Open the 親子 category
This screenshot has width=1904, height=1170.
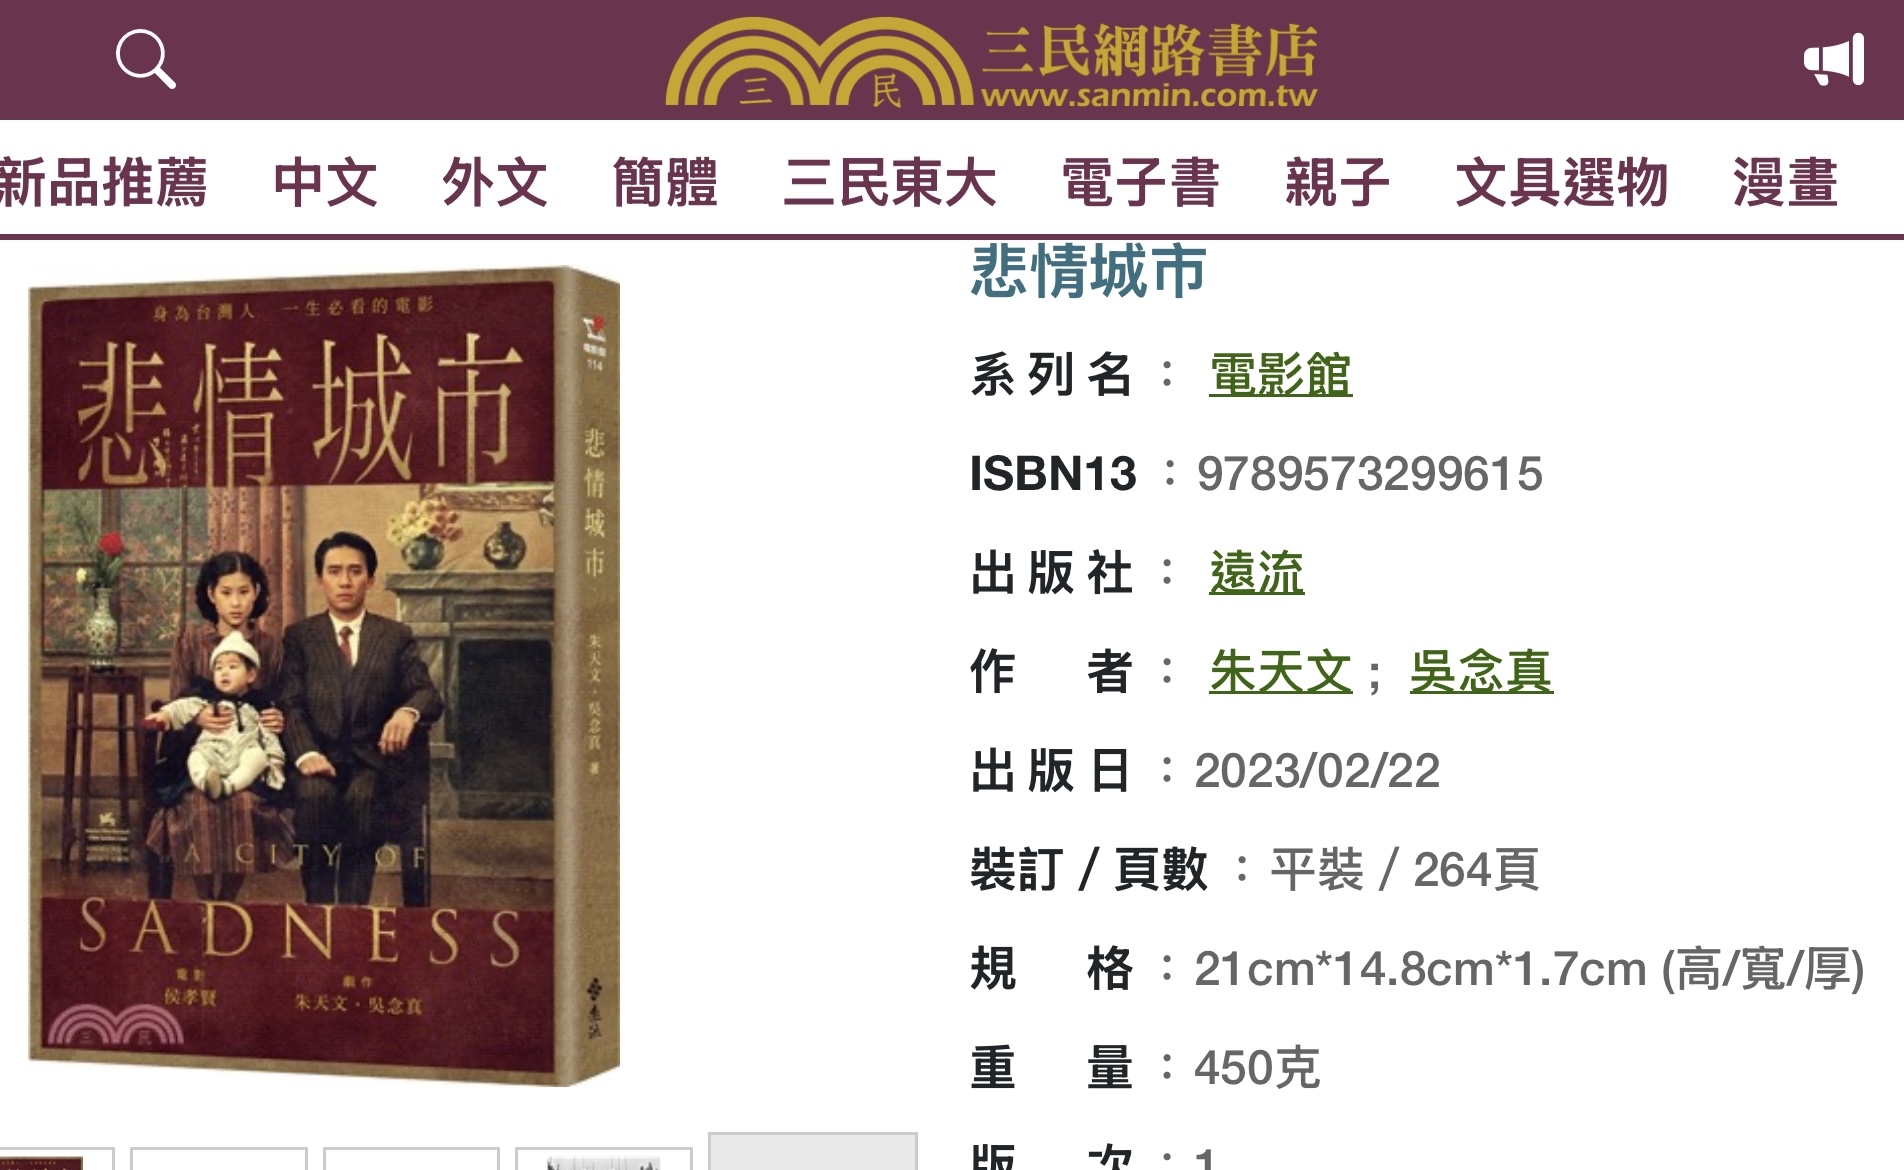(x=1337, y=182)
